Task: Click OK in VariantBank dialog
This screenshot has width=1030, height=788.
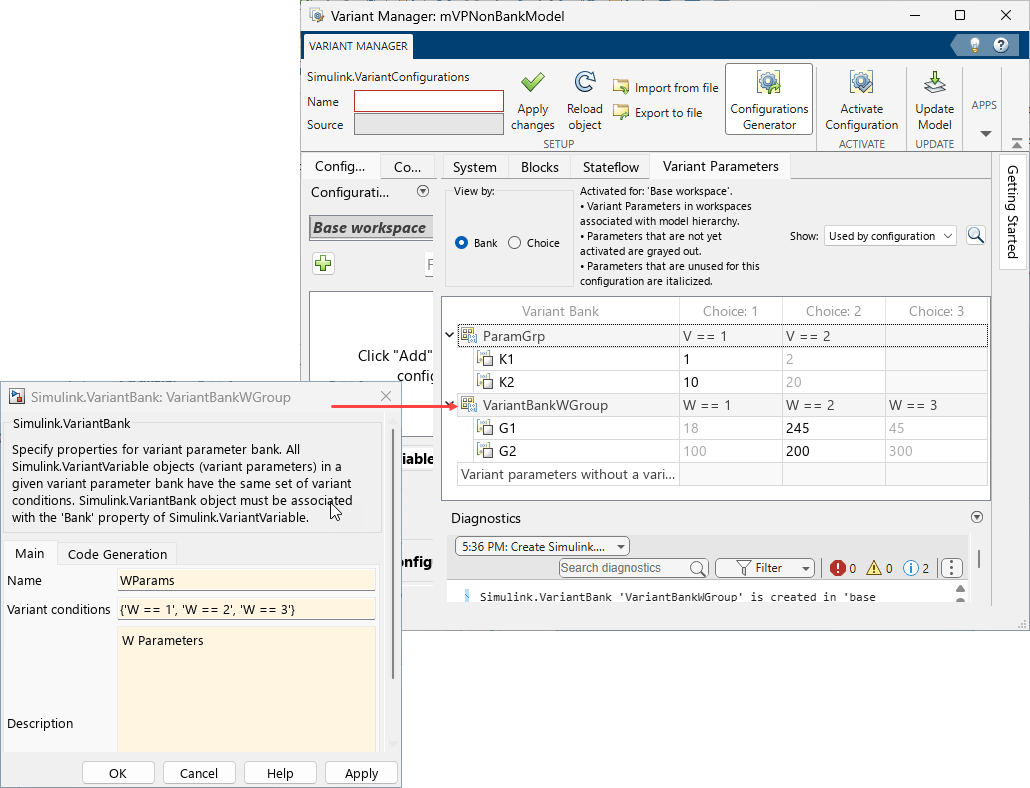Action: (118, 773)
